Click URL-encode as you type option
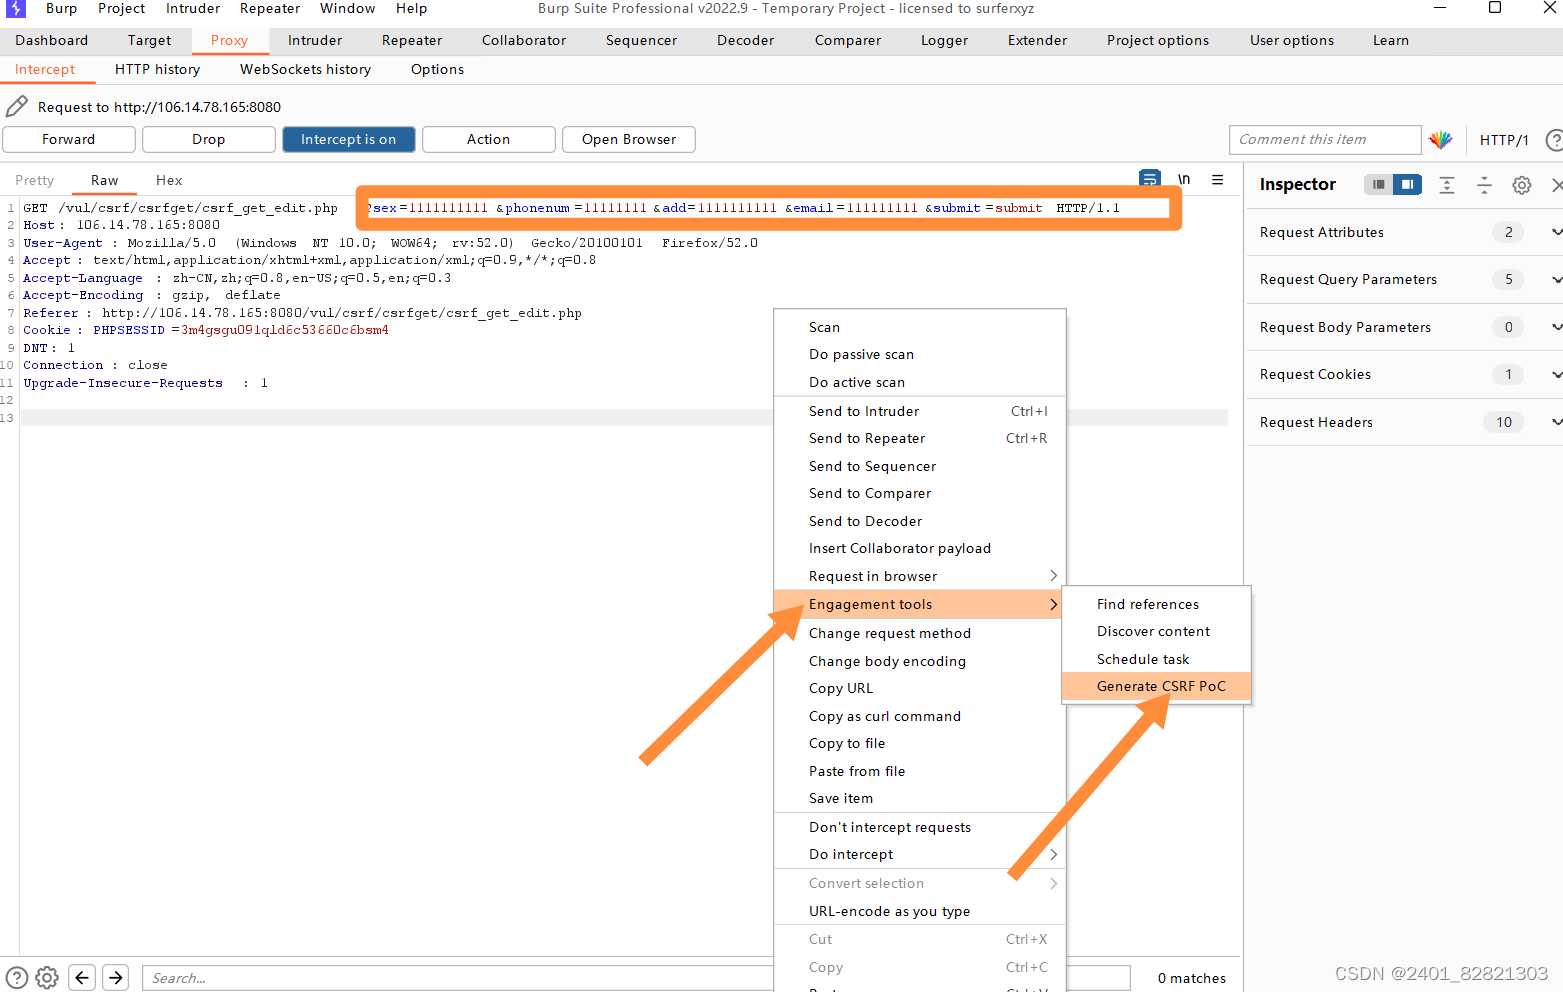The height and width of the screenshot is (992, 1563). (x=920, y=911)
